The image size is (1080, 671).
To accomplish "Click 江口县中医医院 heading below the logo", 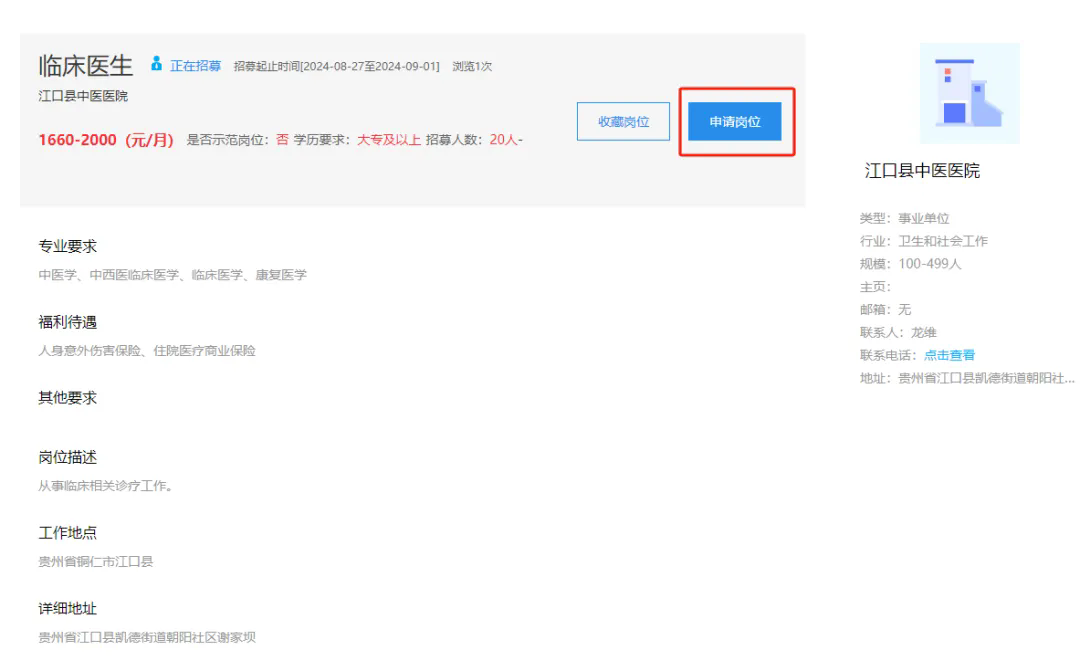I will tap(922, 171).
